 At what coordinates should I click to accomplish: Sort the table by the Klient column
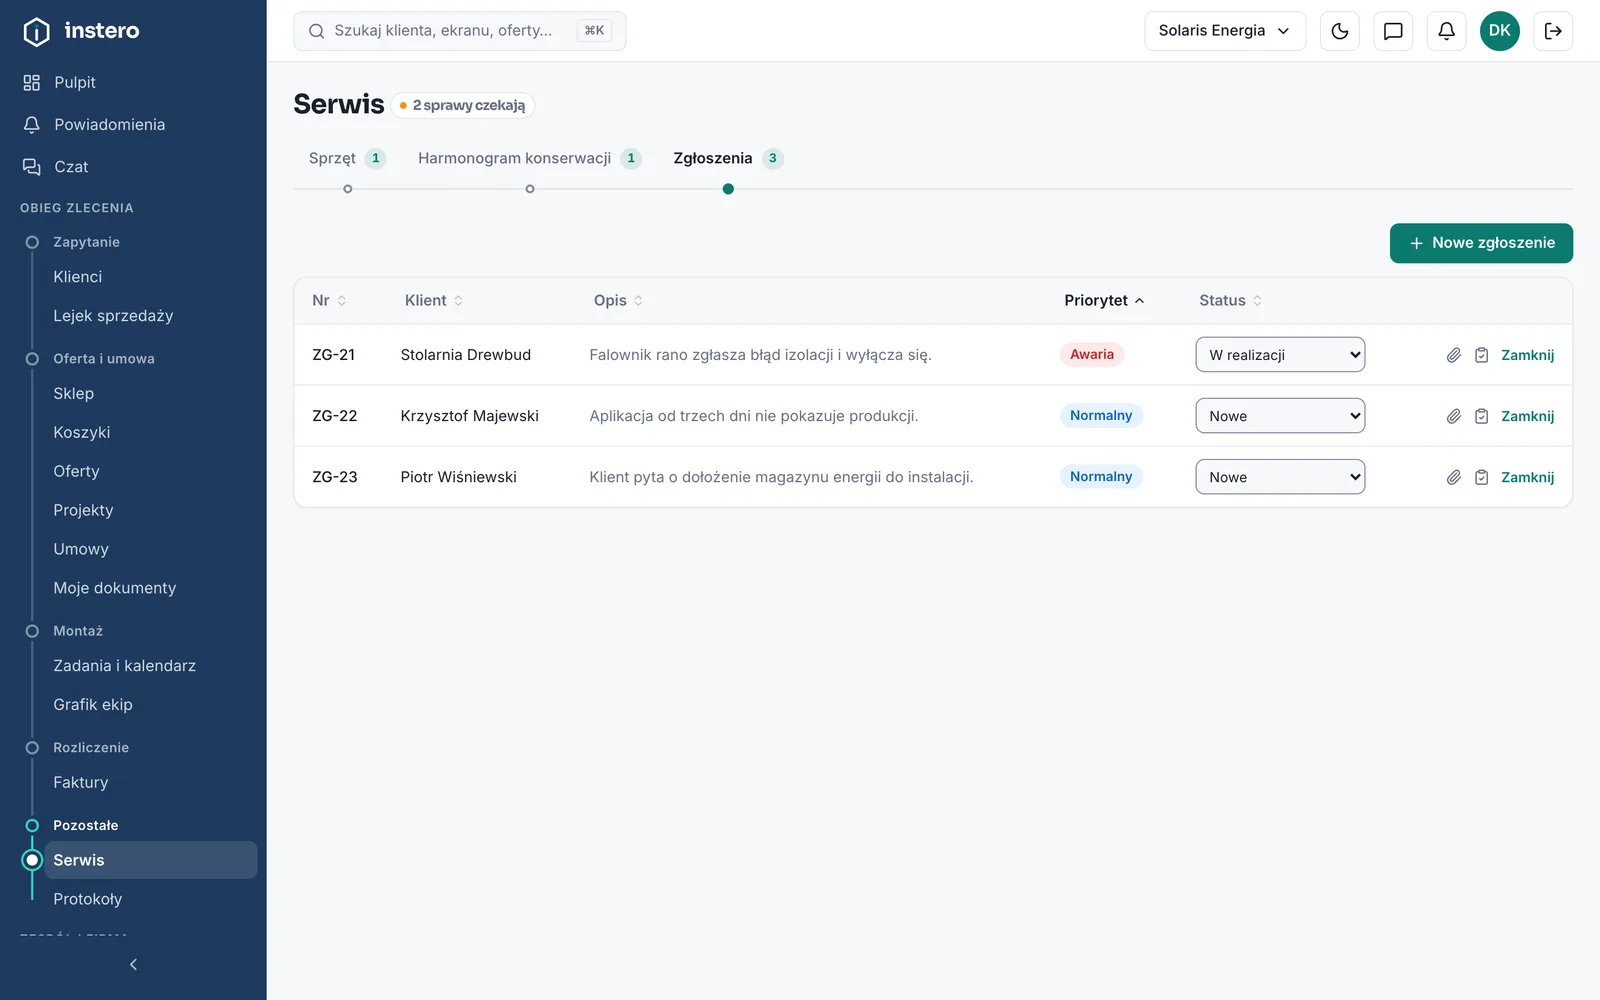(434, 300)
